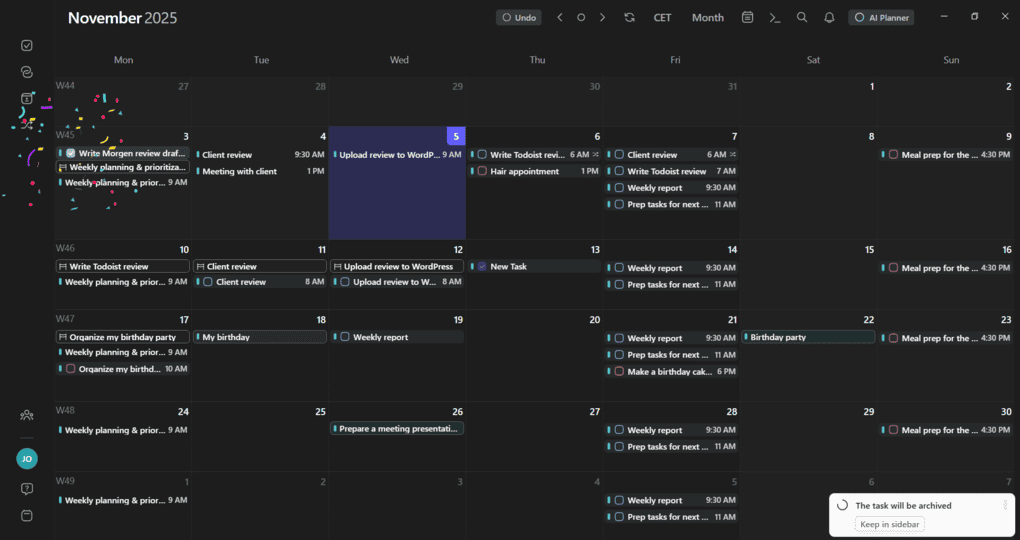Open the search magnifier icon
1020x540 pixels.
click(802, 18)
